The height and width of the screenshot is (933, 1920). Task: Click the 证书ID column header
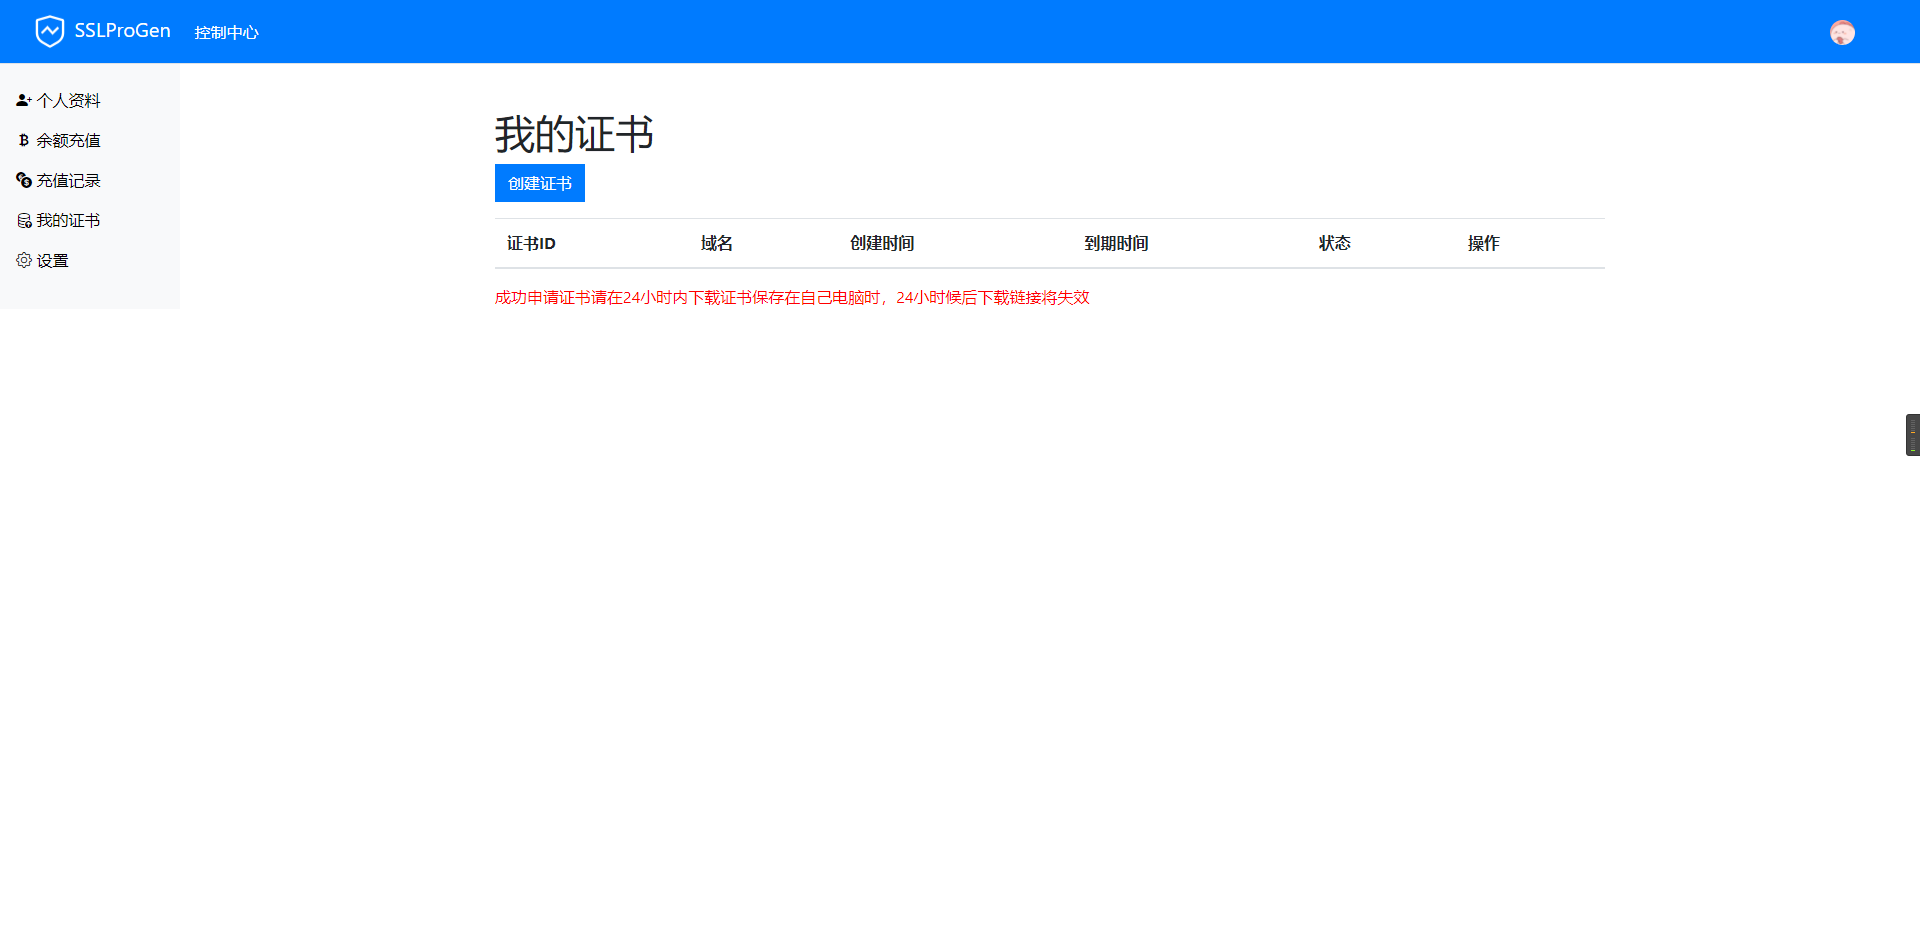click(531, 243)
